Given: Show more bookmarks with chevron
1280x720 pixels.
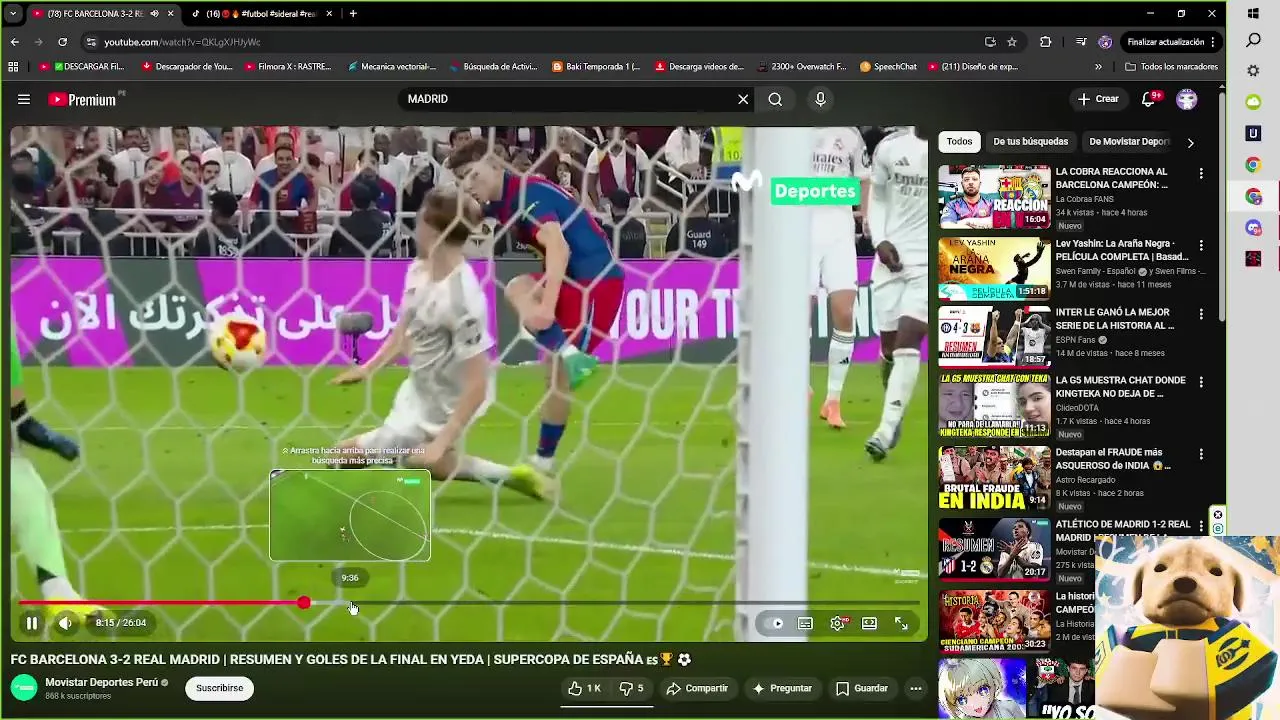Looking at the screenshot, I should pyautogui.click(x=1098, y=67).
